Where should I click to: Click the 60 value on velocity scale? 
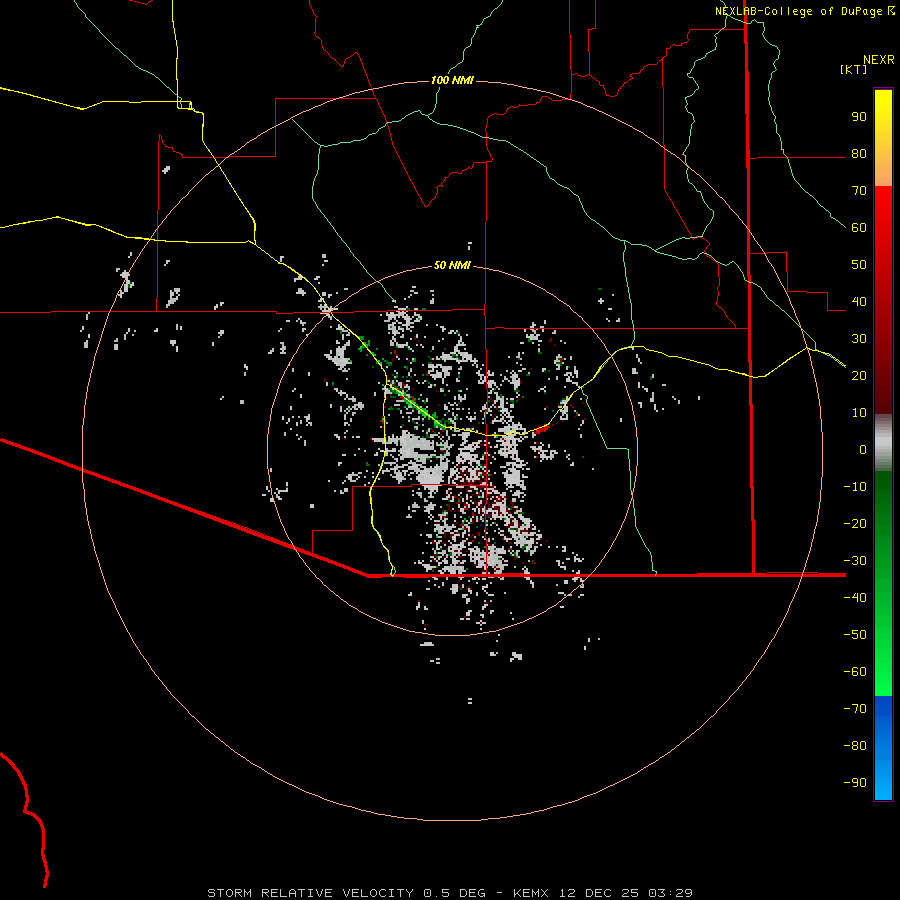point(859,228)
